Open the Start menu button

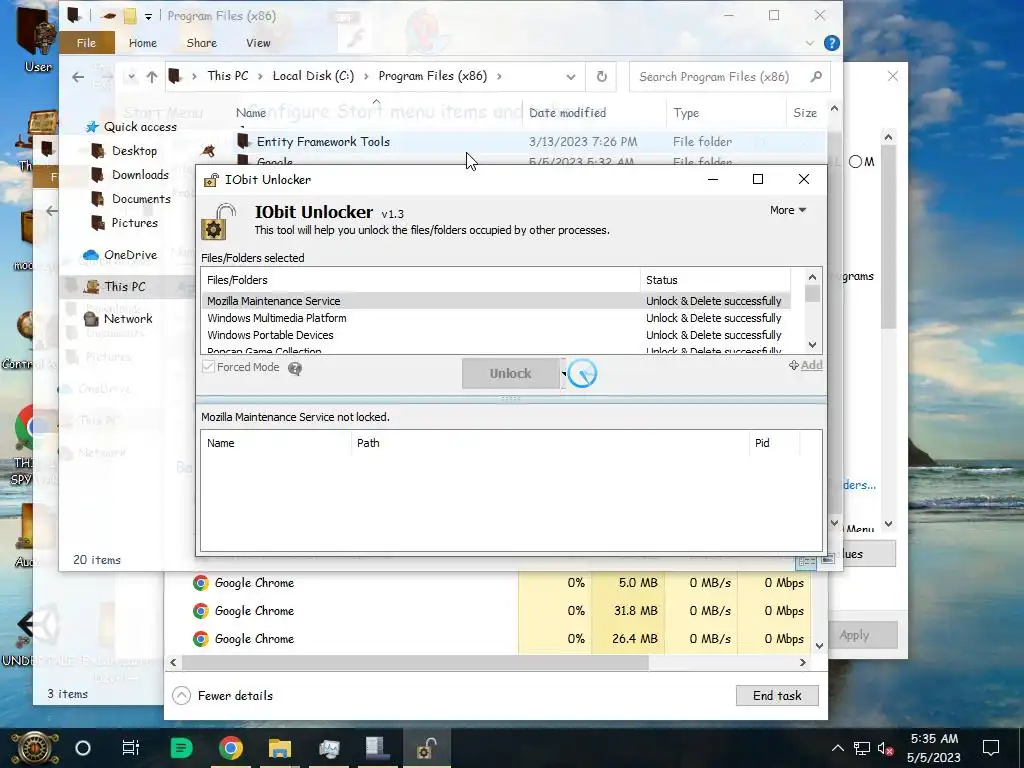coord(34,748)
